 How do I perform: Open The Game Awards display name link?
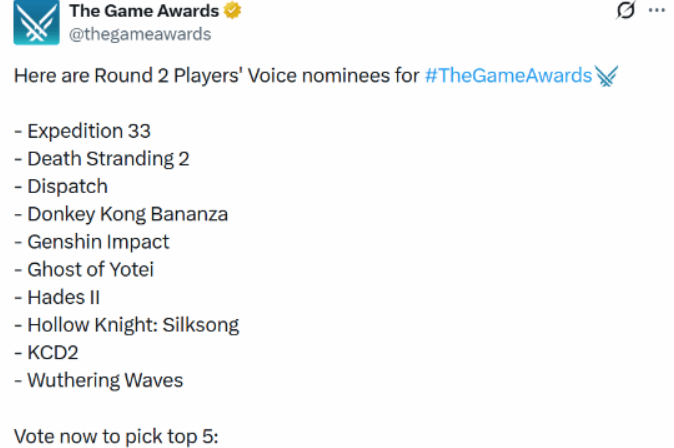(144, 12)
